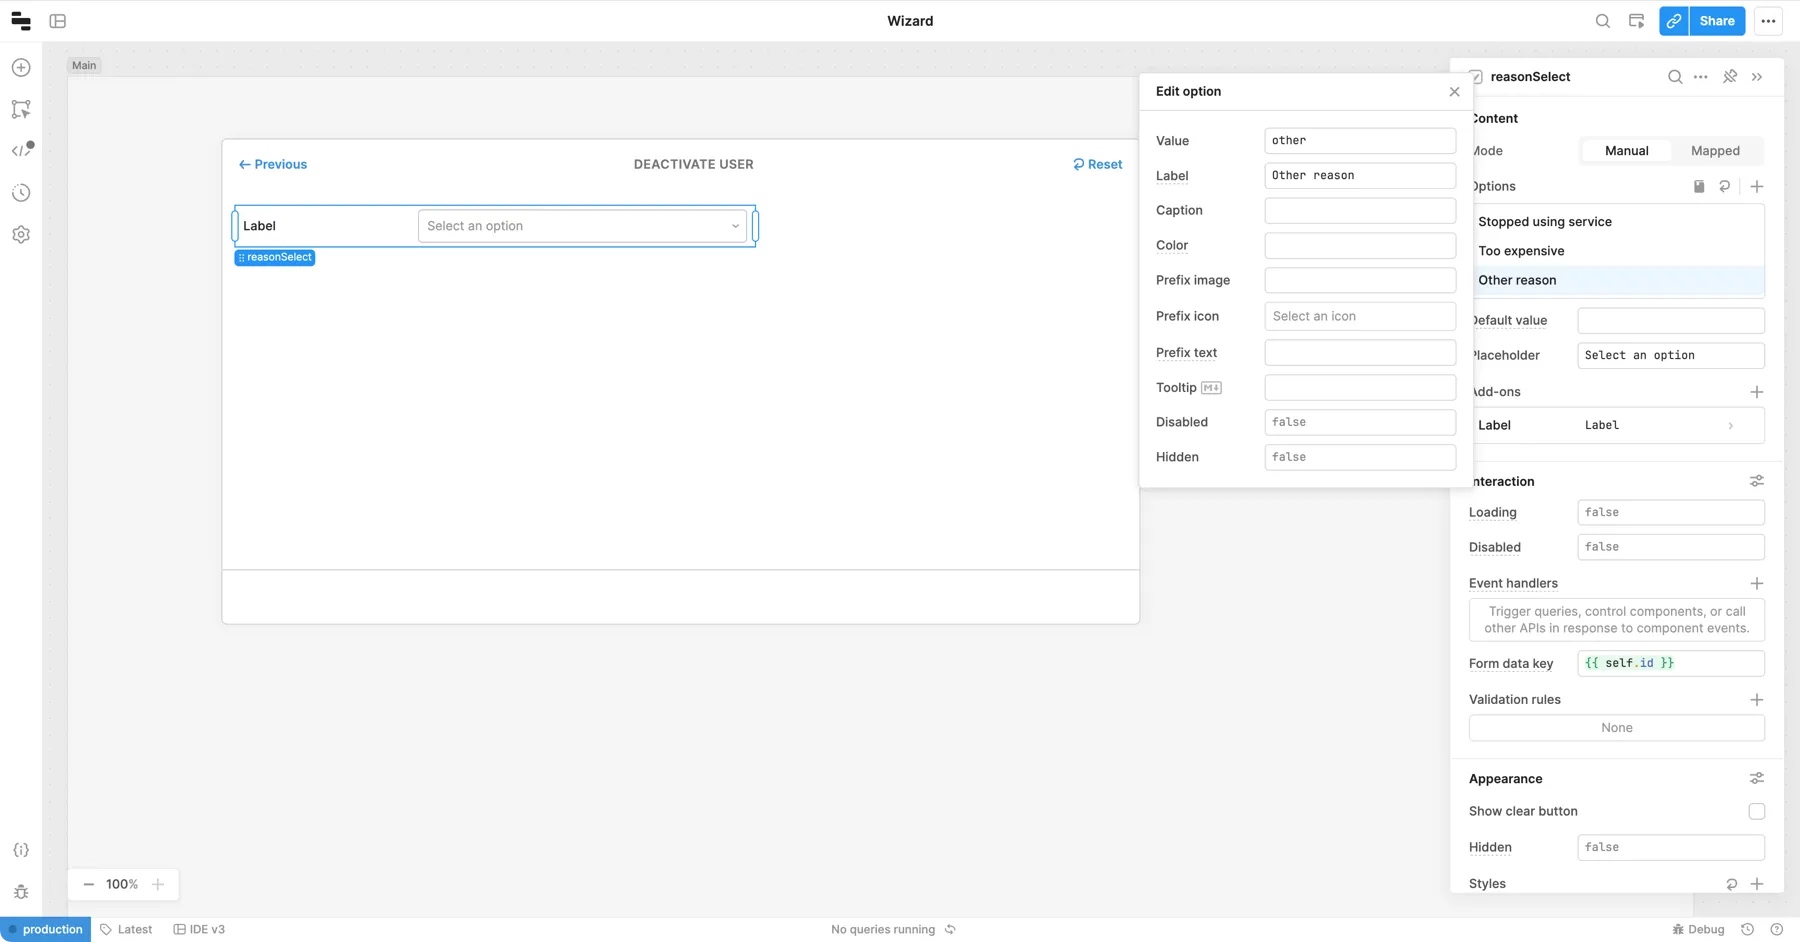Click the Share button
1800x942 pixels.
point(1717,21)
